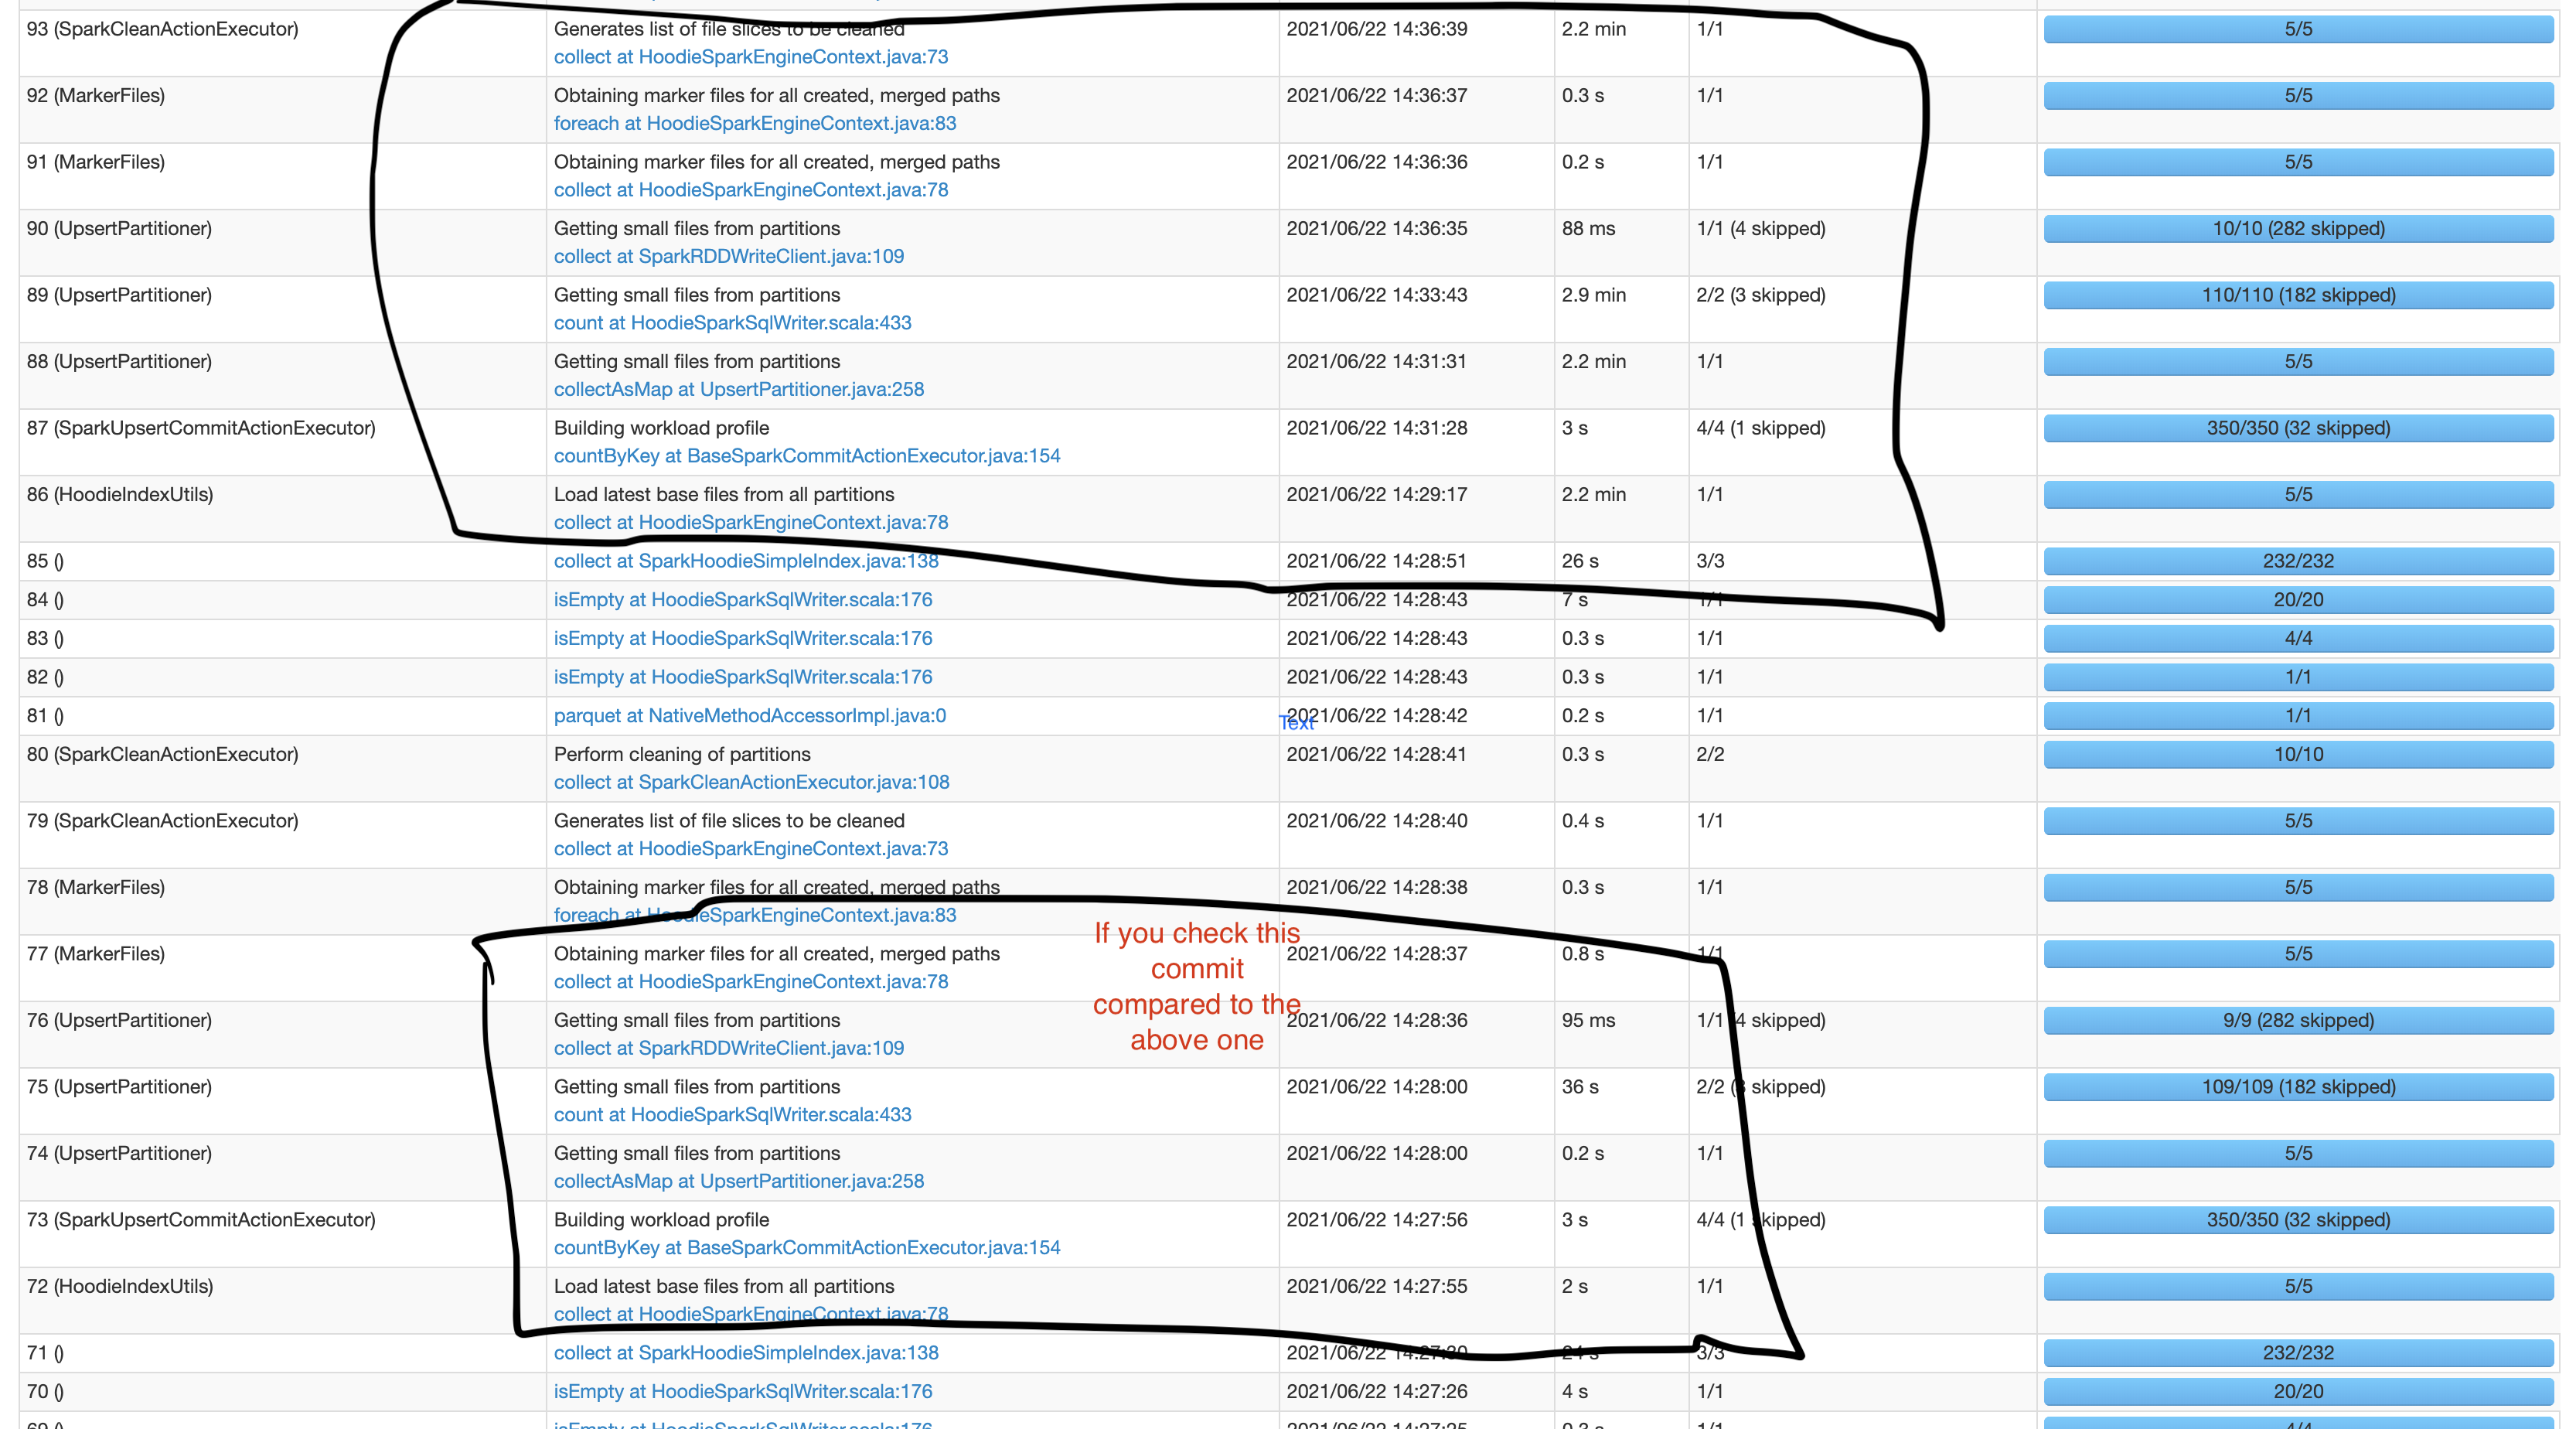Open collect at SparkCleanActionExecutor.java:108 link
The image size is (2576, 1429).
click(751, 782)
